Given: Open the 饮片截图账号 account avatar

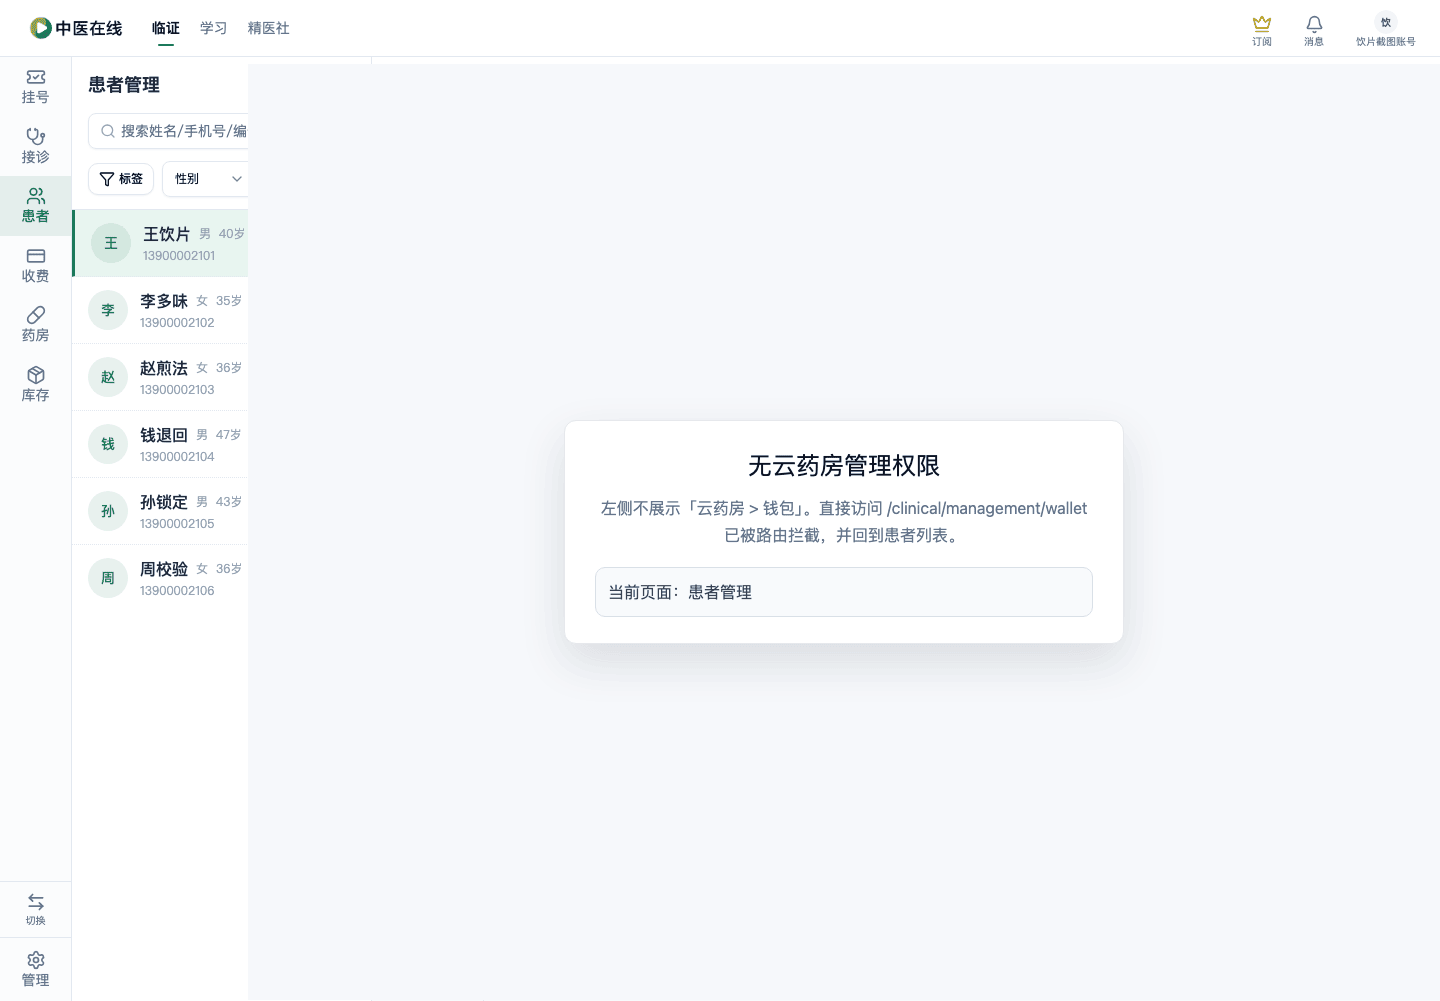Looking at the screenshot, I should point(1386,30).
